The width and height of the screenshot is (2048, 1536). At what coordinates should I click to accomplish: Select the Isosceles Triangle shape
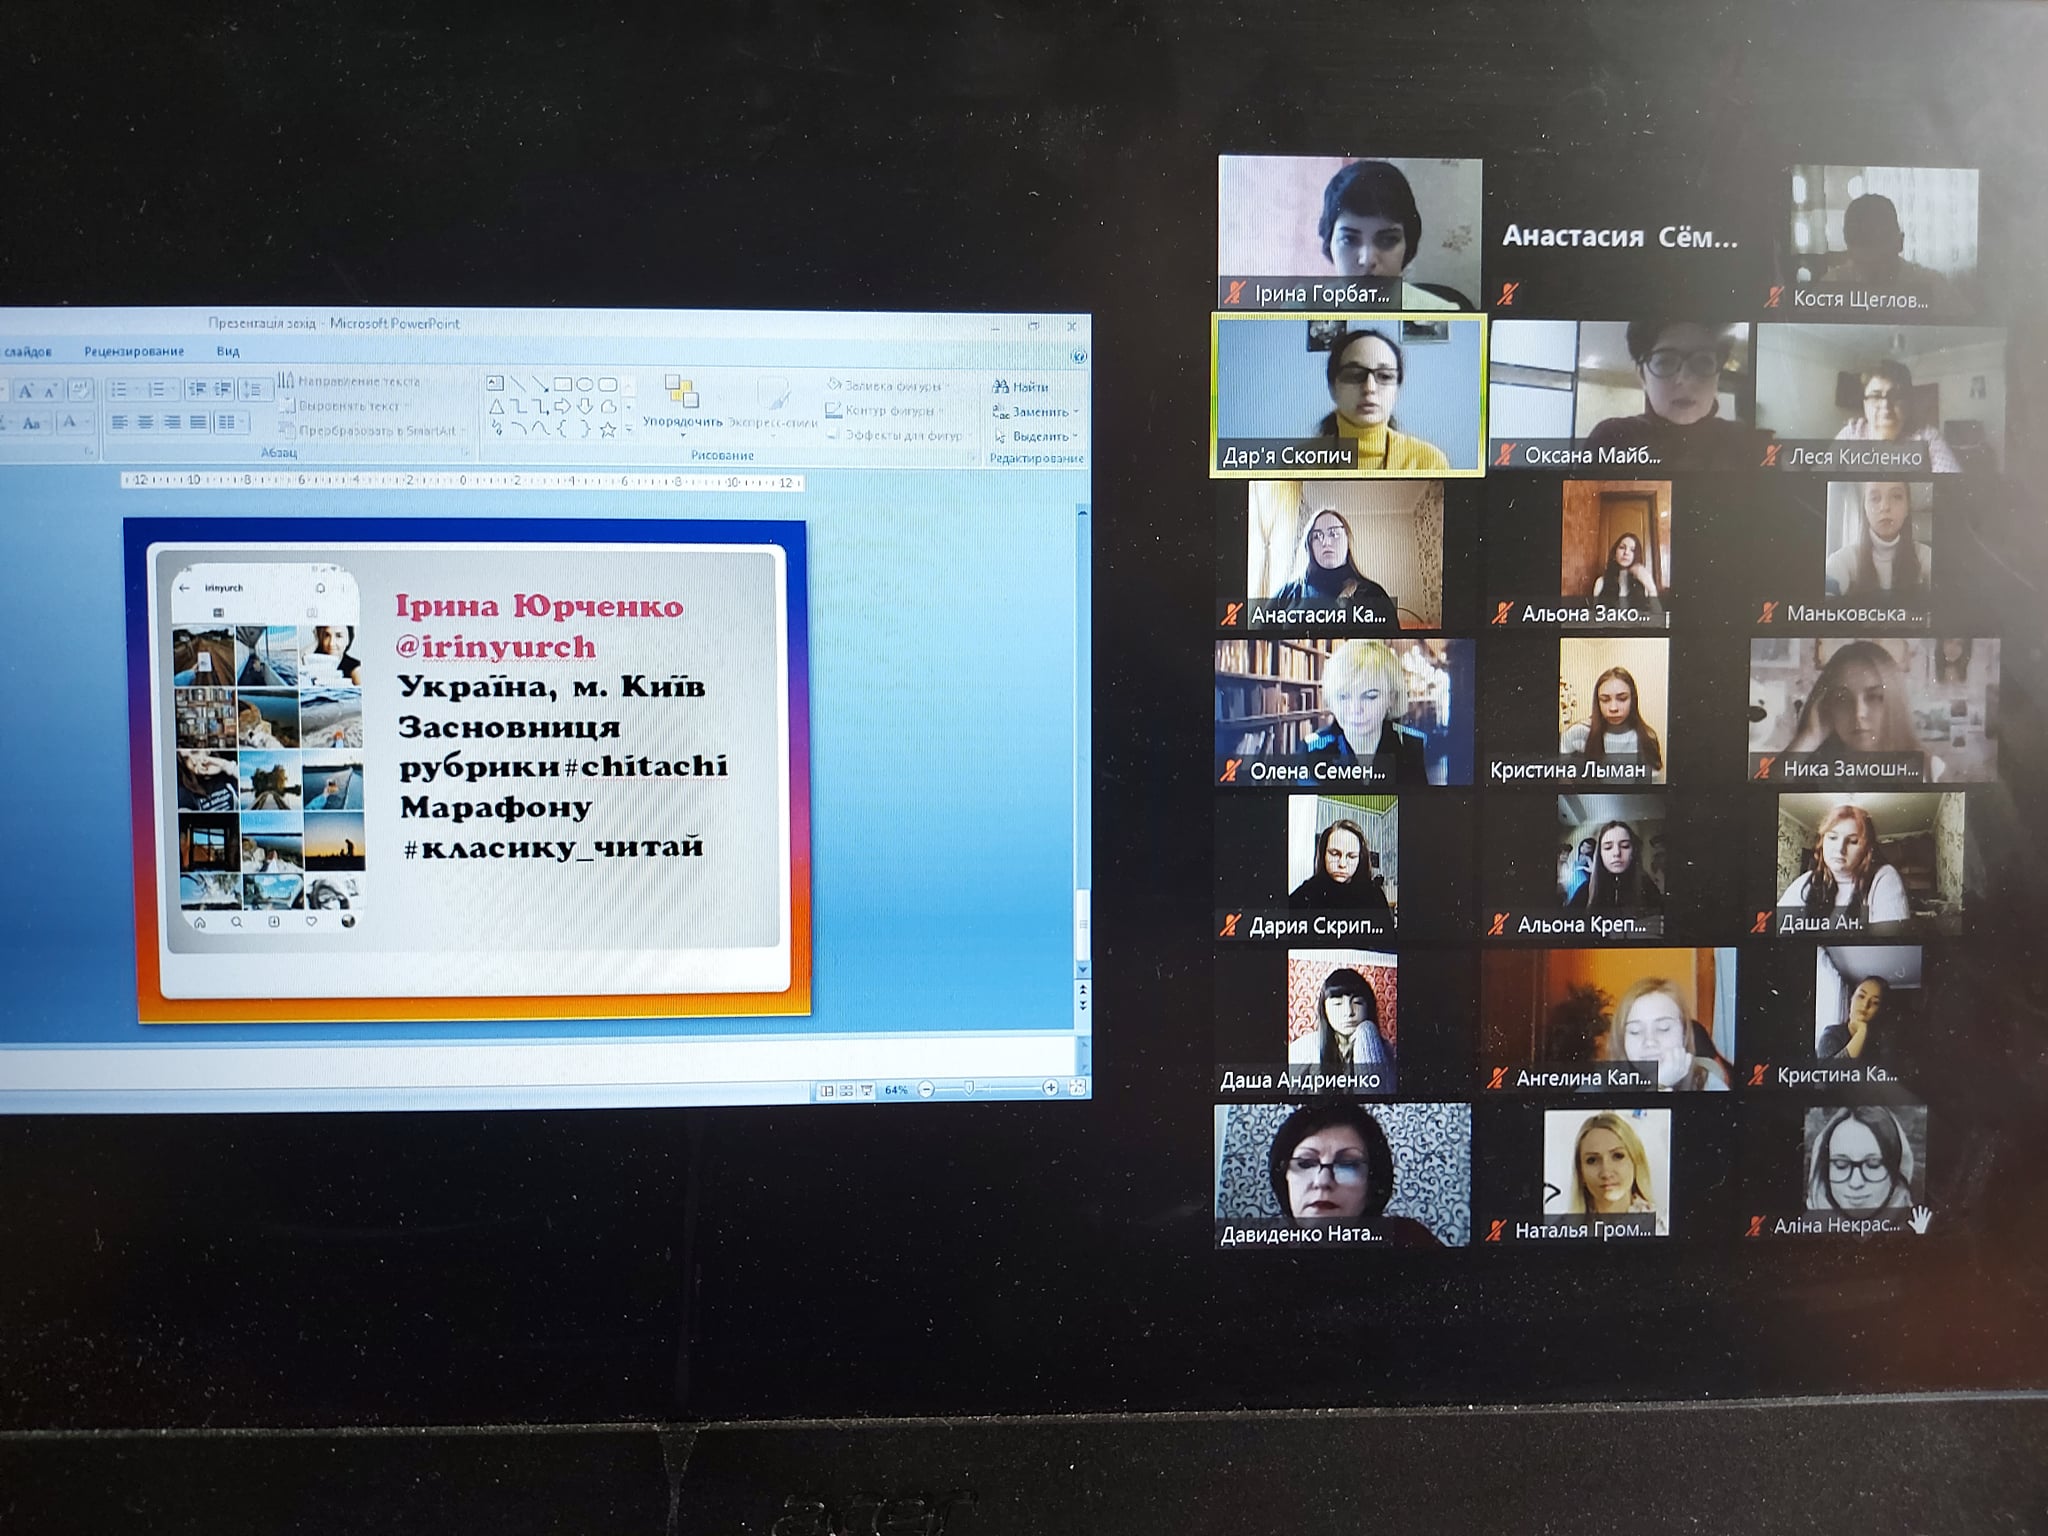497,407
